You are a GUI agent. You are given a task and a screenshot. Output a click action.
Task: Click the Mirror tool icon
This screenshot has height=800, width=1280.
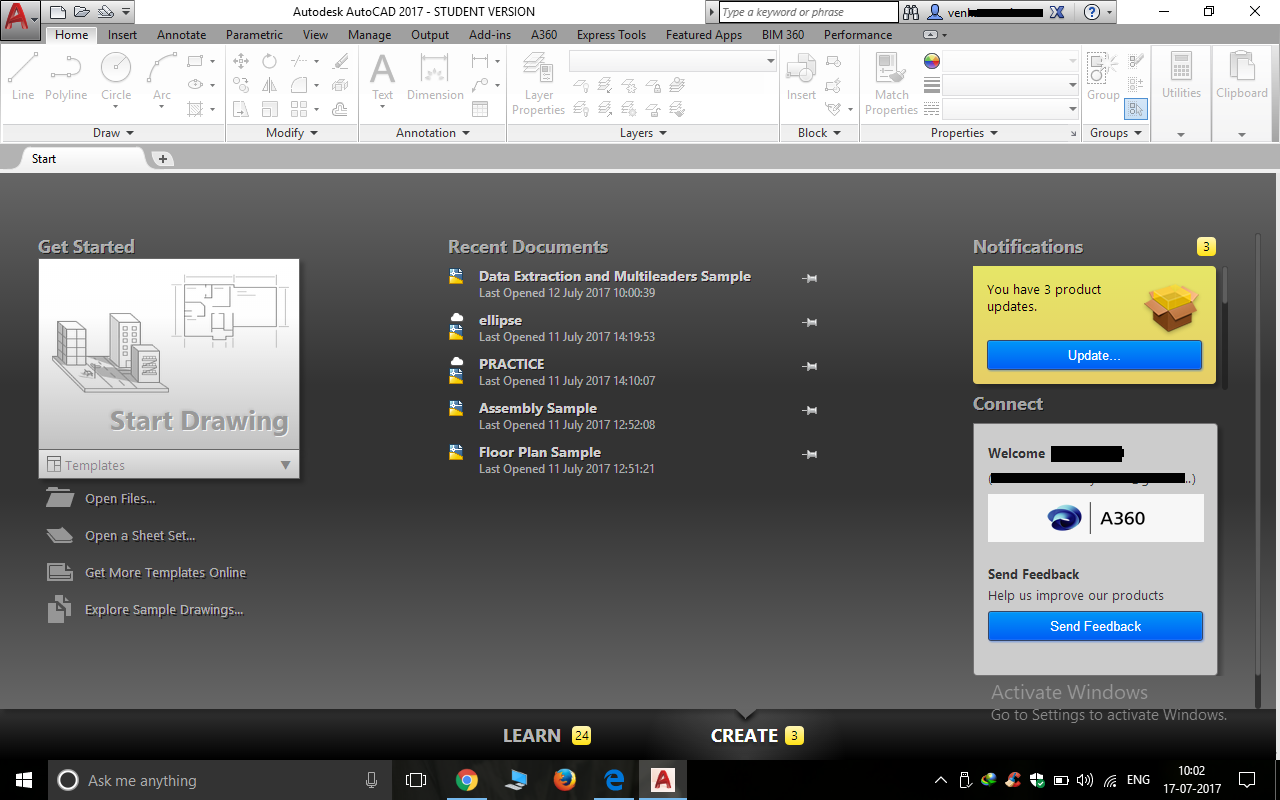pyautogui.click(x=269, y=85)
